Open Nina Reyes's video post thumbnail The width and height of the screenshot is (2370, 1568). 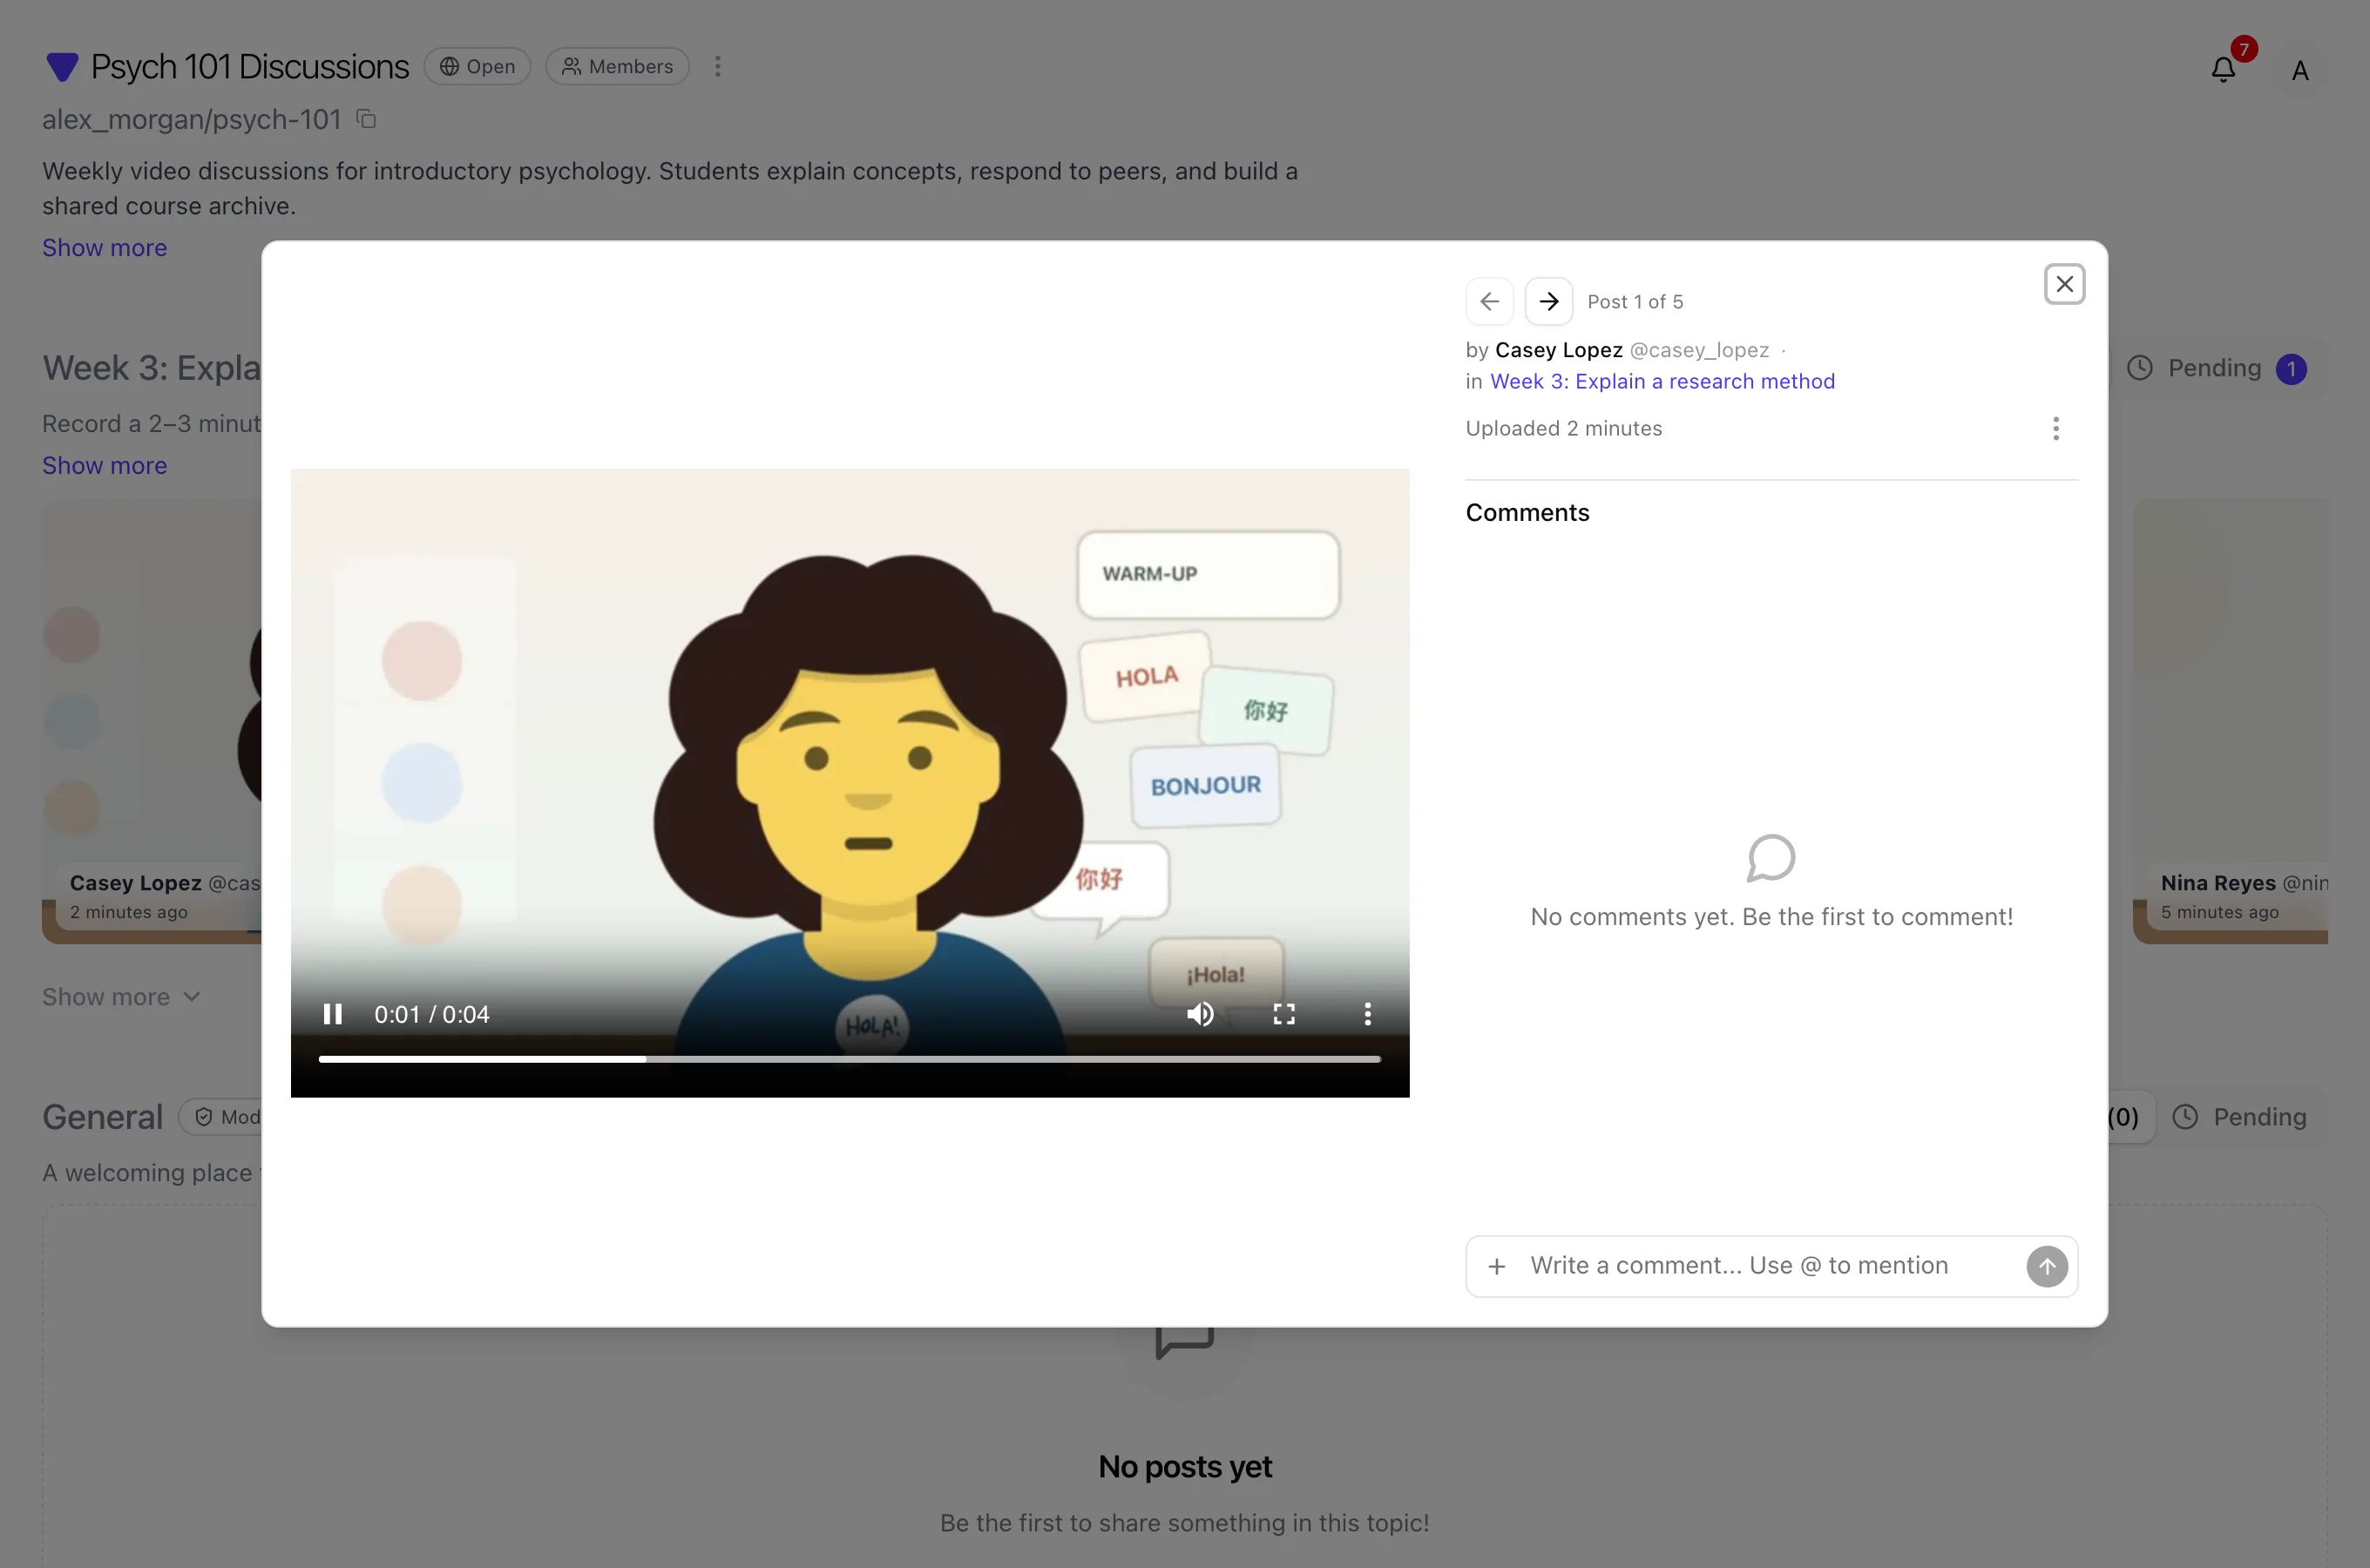tap(2230, 720)
